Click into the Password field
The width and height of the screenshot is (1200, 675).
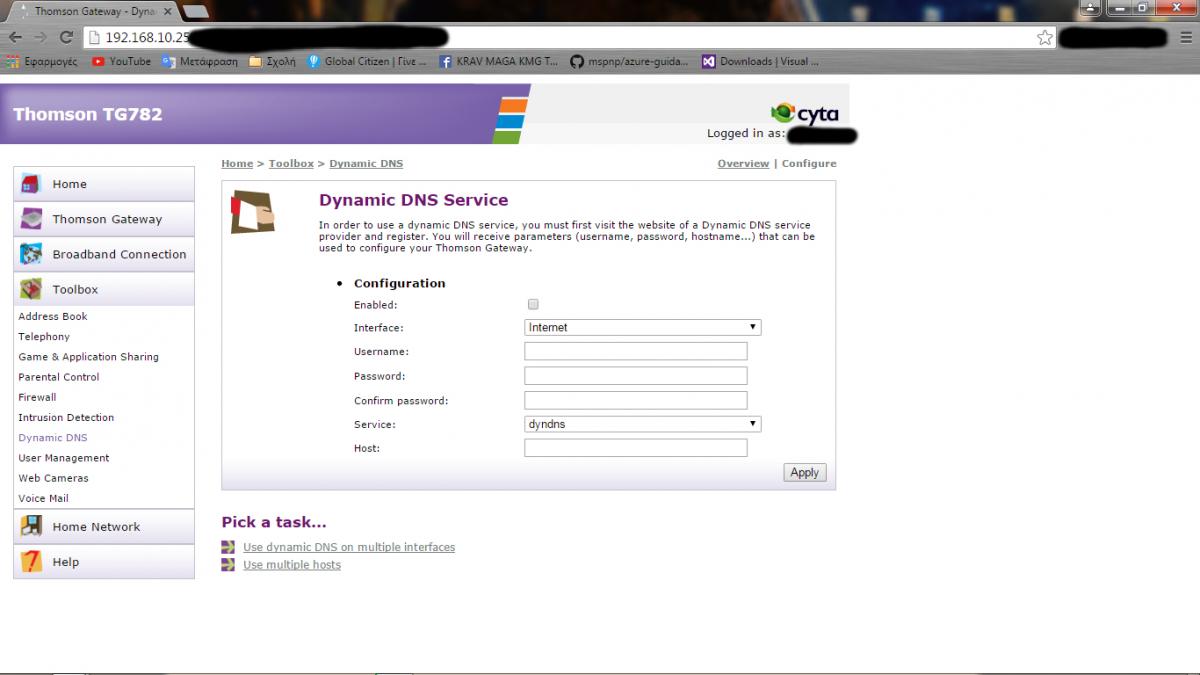click(x=636, y=376)
